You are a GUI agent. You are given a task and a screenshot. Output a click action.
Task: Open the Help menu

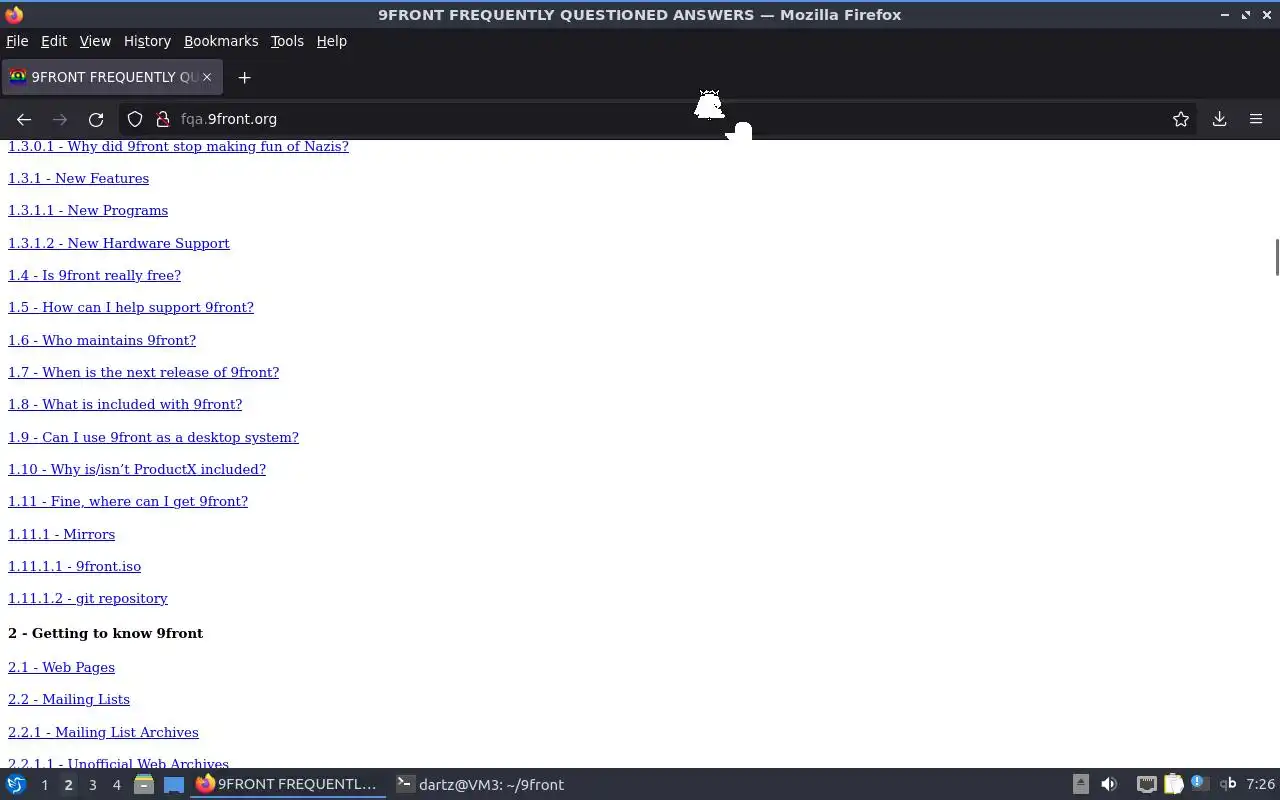coord(331,41)
